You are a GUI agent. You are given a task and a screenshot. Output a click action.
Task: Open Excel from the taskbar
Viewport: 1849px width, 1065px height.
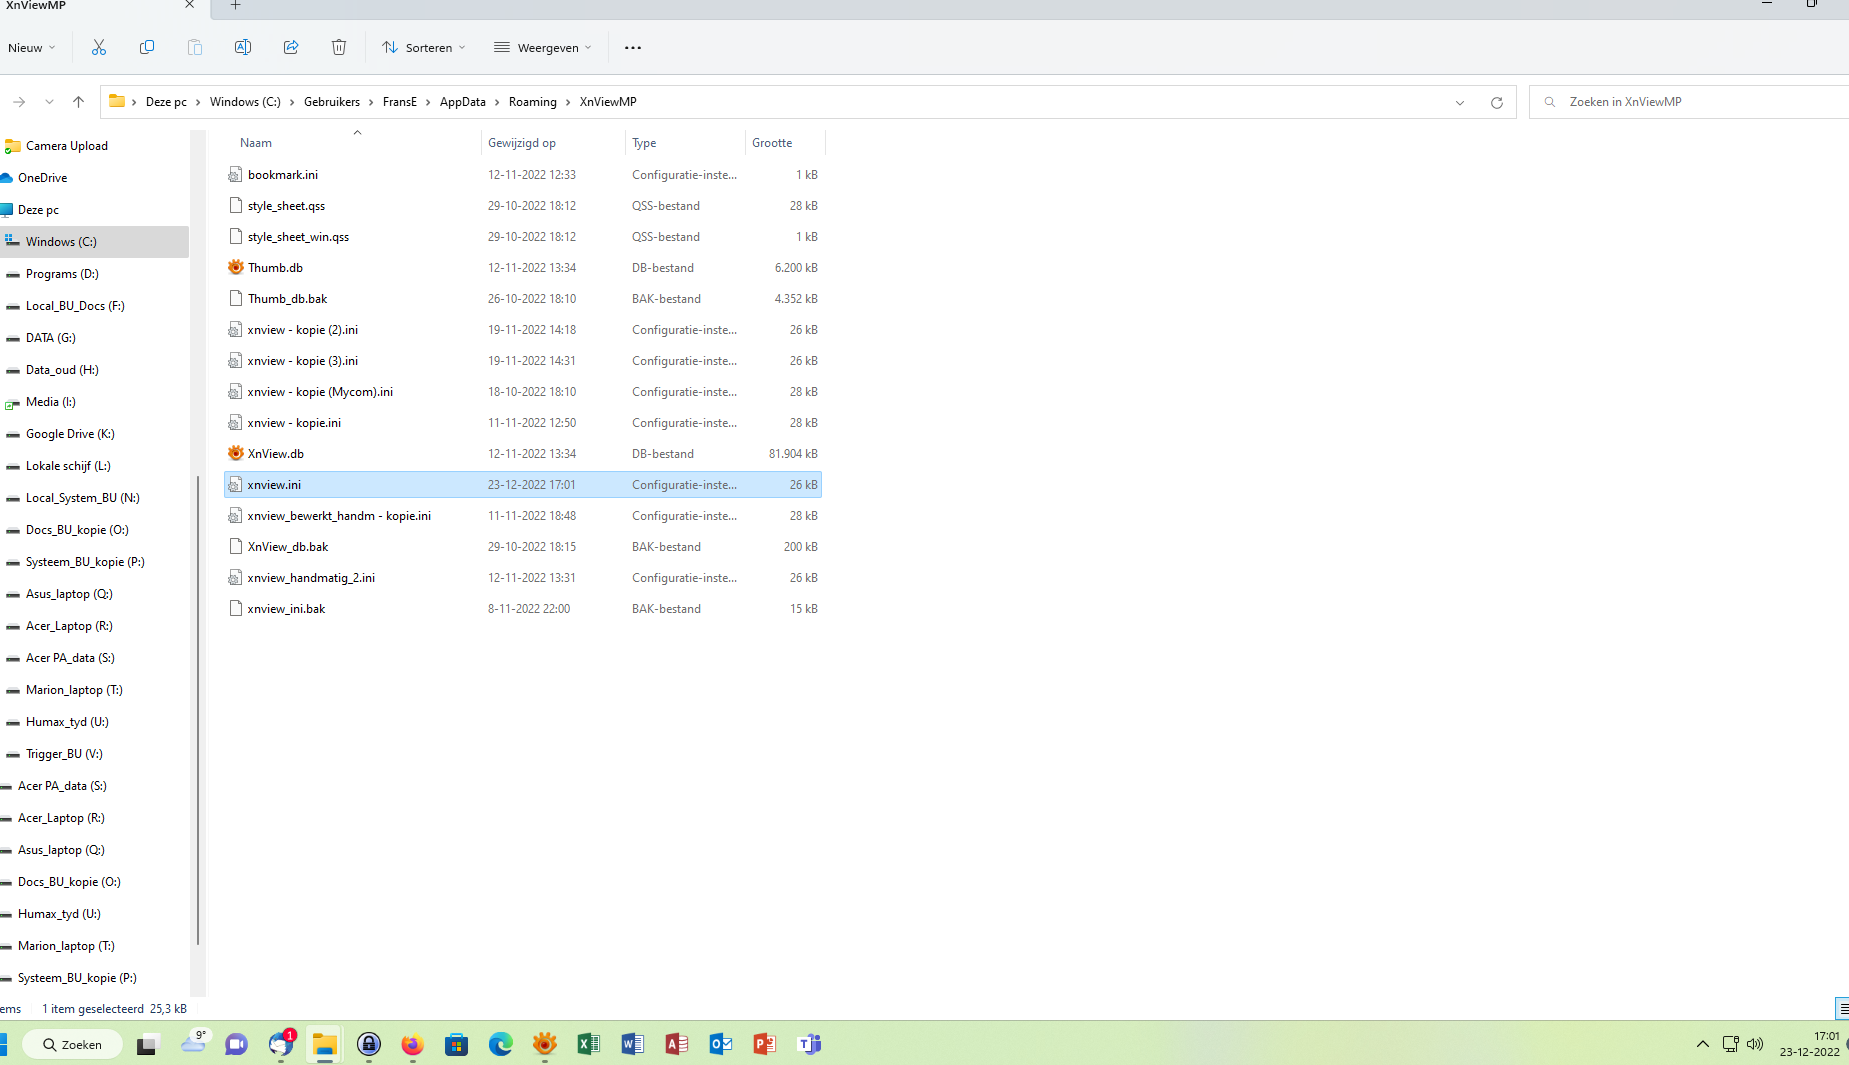pyautogui.click(x=588, y=1044)
